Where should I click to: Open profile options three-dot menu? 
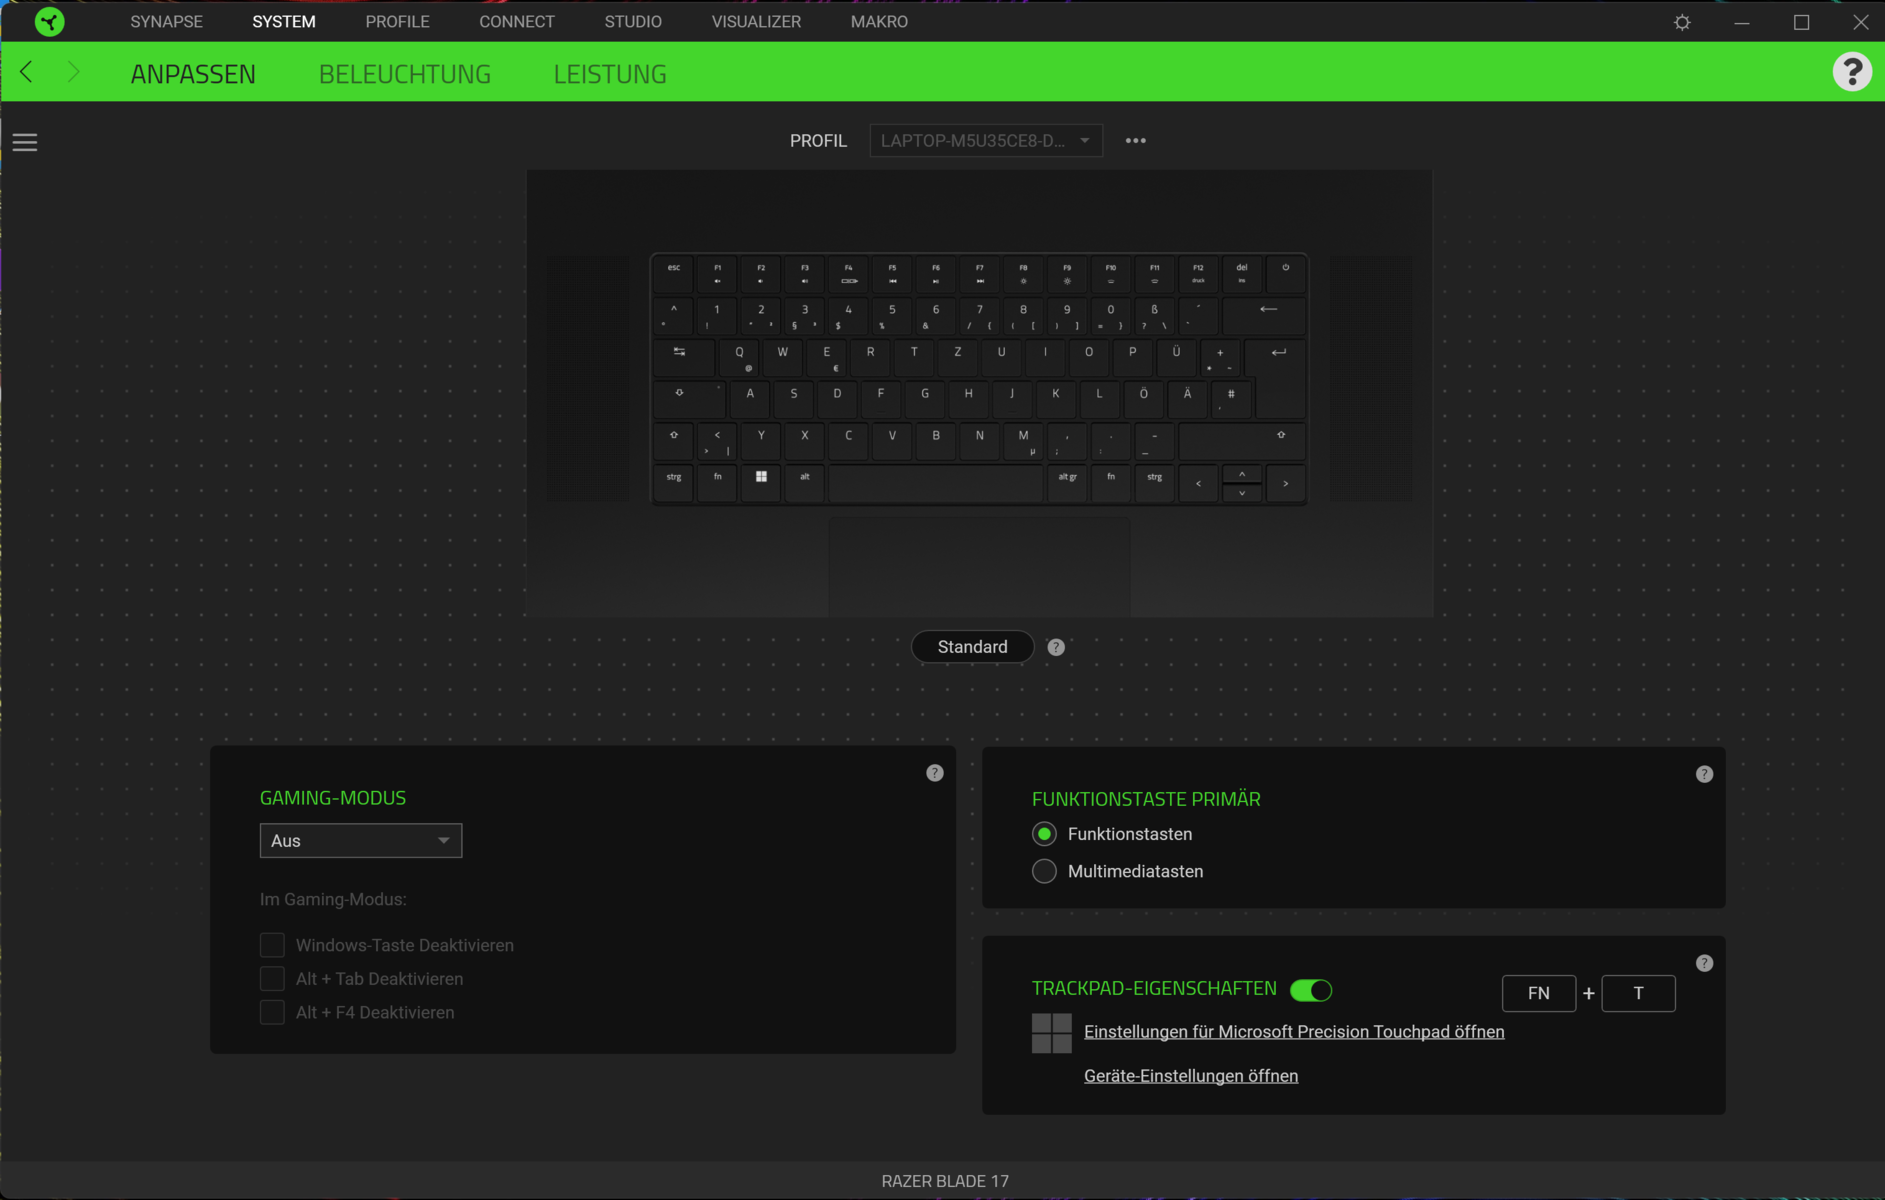(1135, 141)
